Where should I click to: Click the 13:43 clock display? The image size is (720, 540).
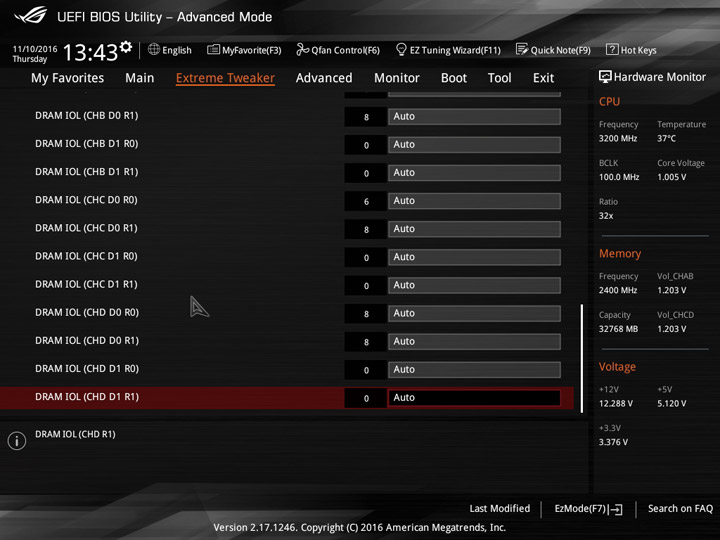click(x=90, y=52)
